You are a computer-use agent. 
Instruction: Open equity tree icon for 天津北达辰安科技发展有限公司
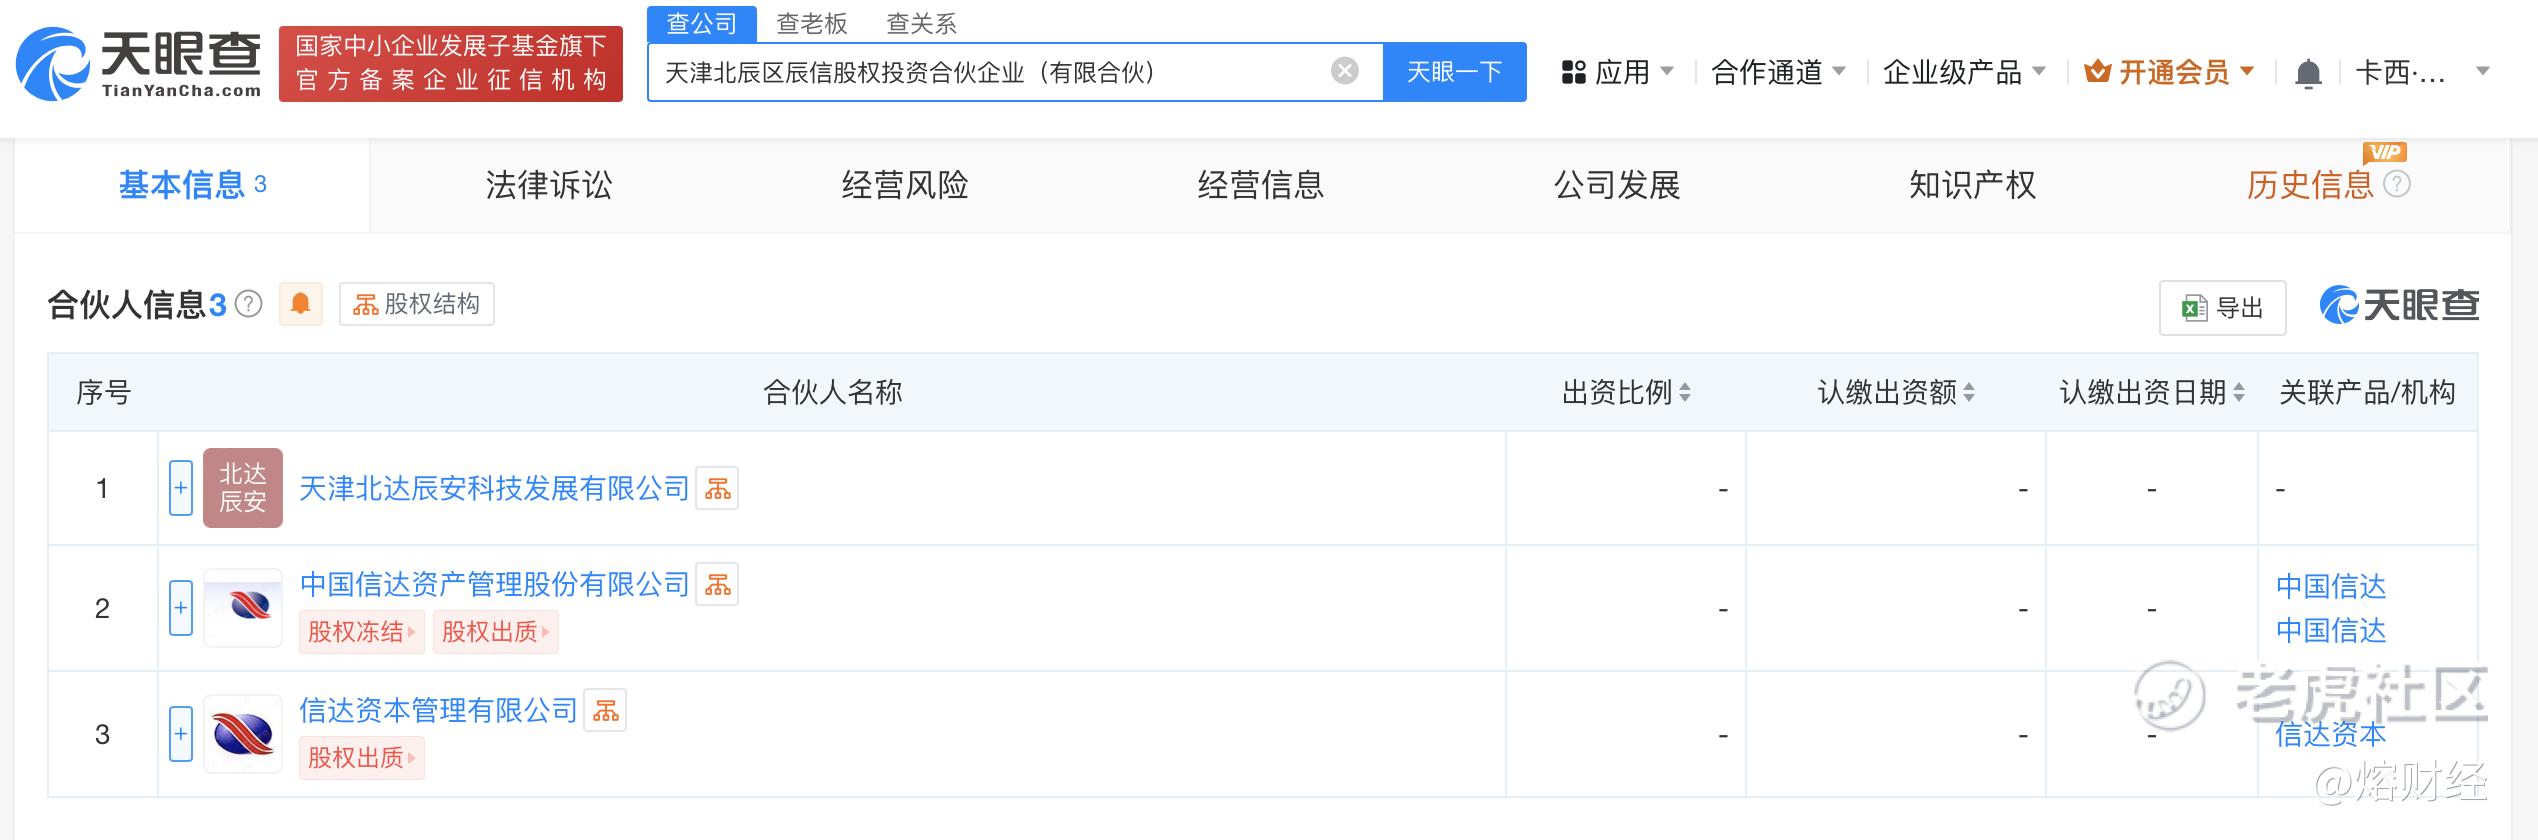(x=717, y=488)
